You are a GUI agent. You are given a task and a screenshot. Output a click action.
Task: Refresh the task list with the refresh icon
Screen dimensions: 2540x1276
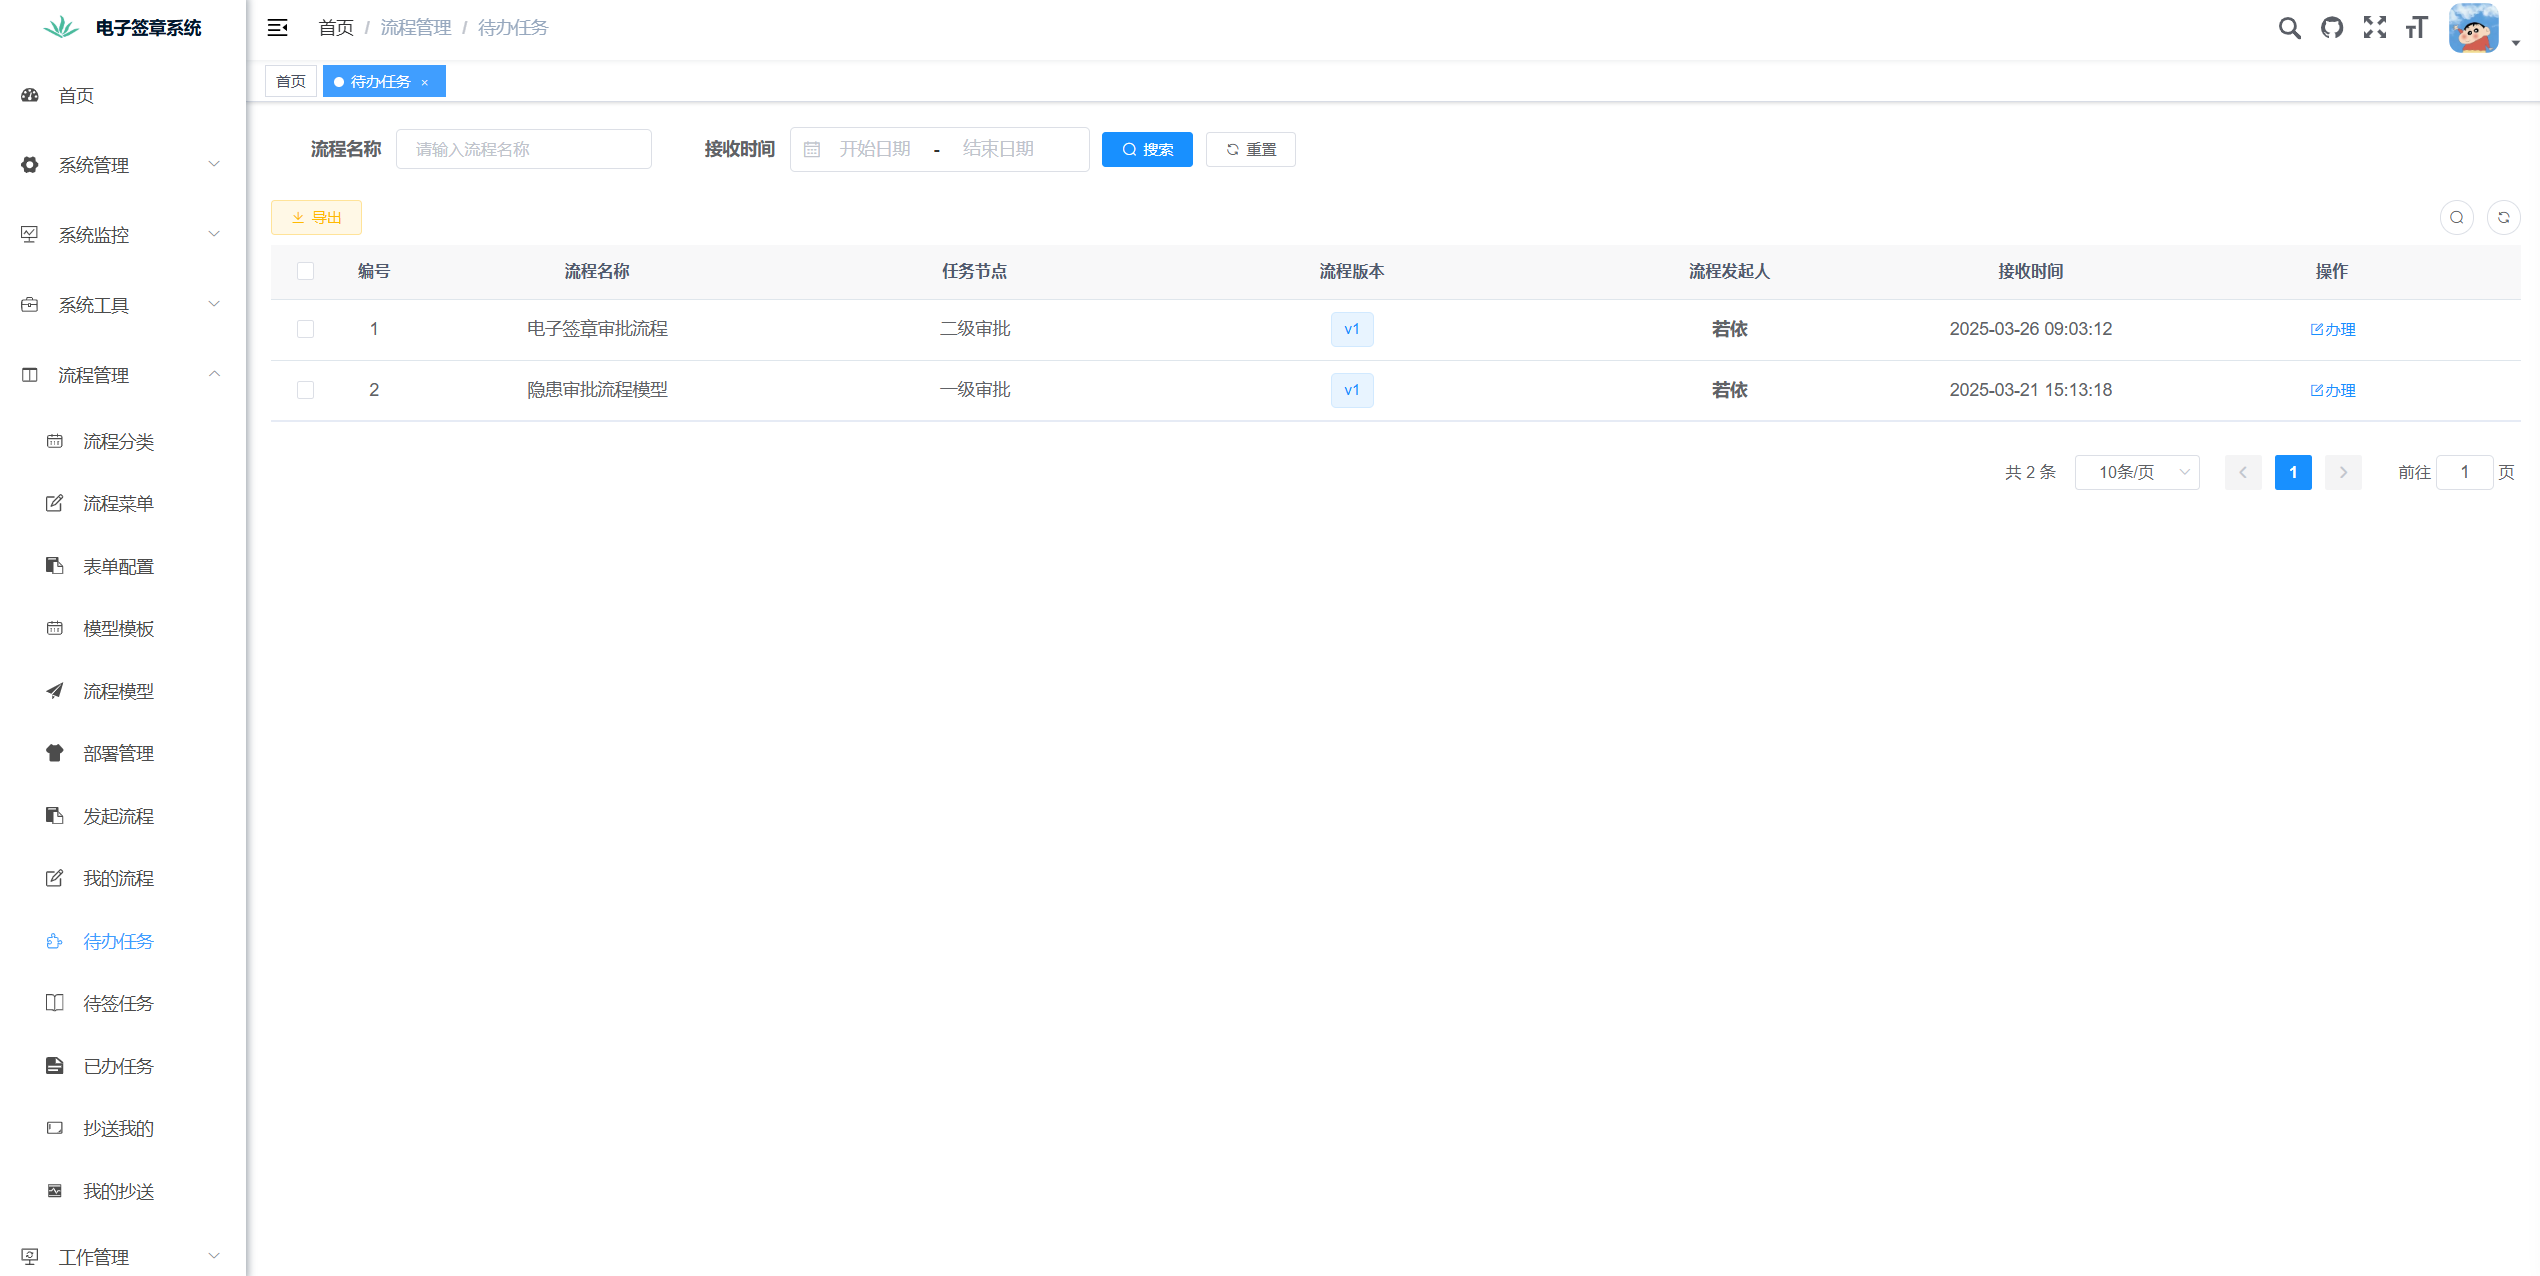tap(2505, 217)
